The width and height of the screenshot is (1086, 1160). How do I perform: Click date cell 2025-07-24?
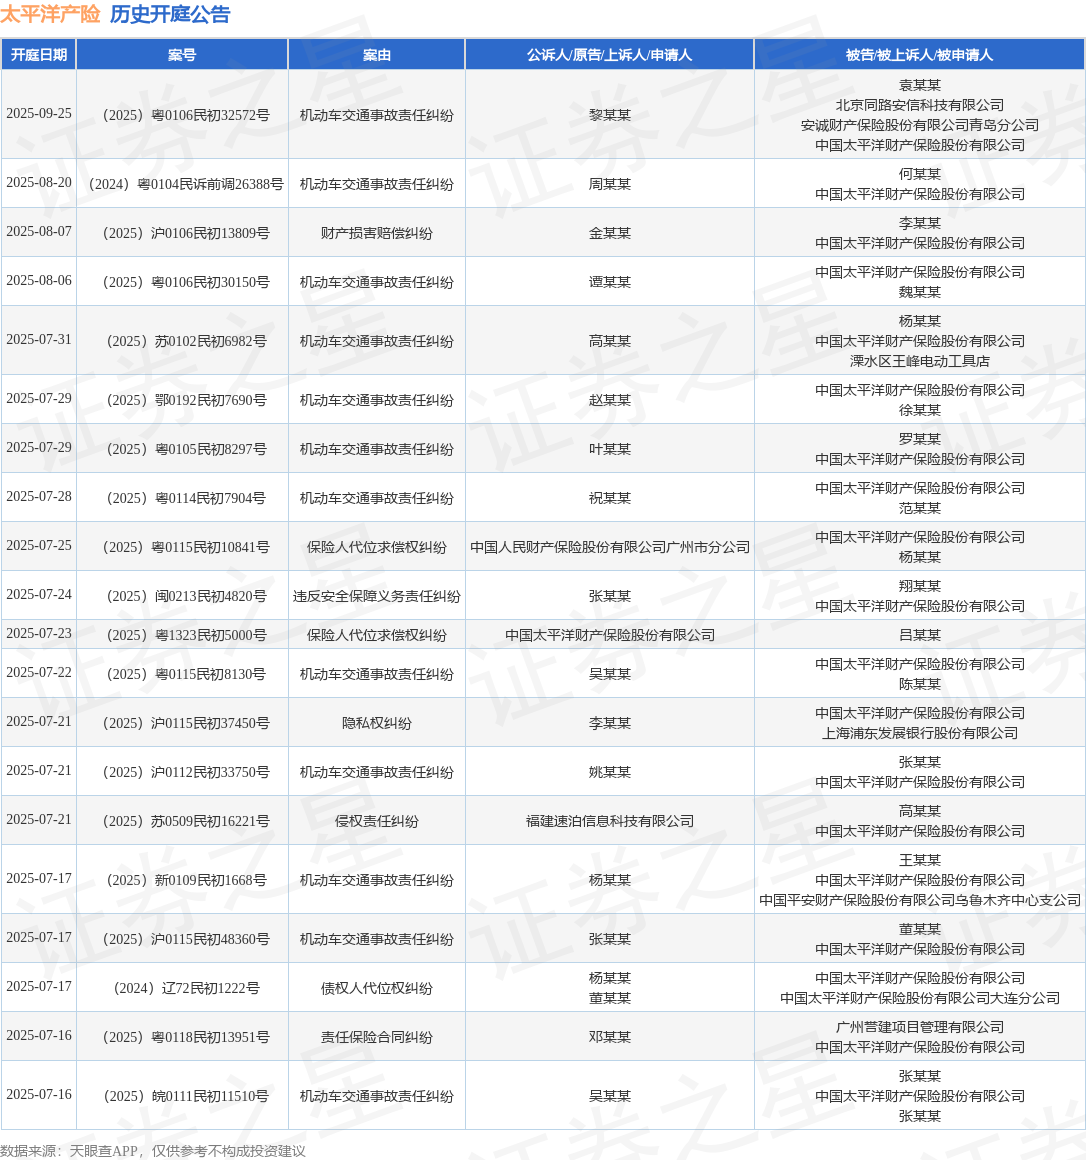[x=39, y=594]
